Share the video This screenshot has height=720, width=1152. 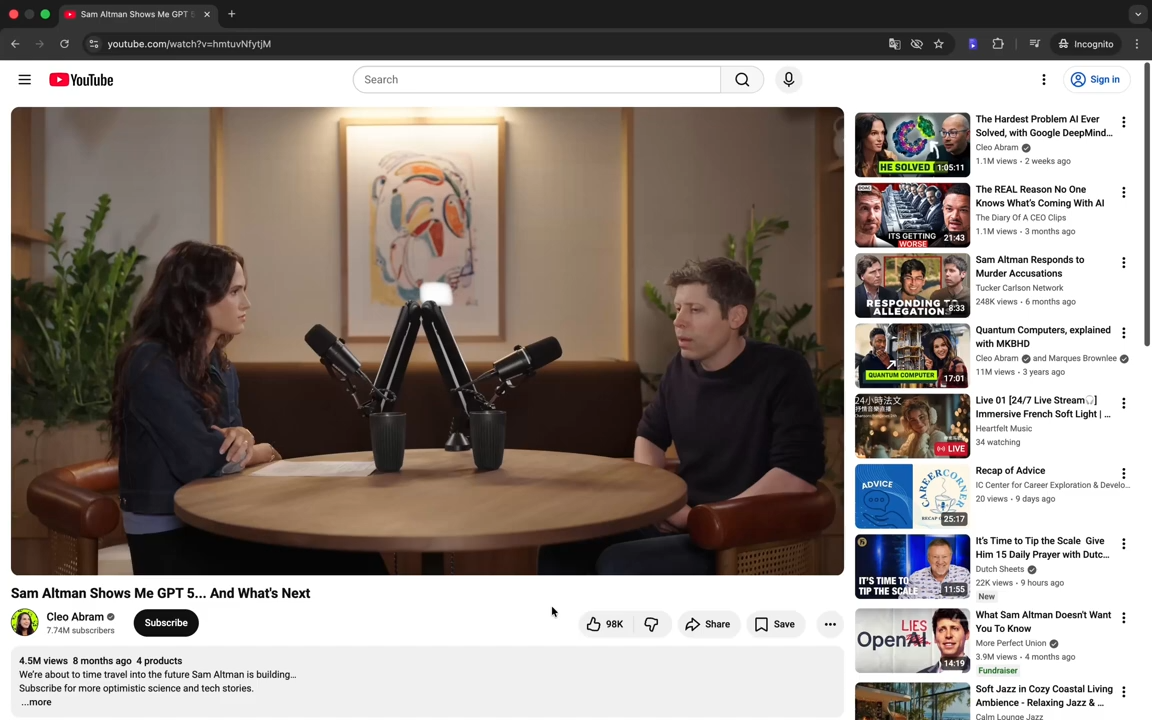708,624
